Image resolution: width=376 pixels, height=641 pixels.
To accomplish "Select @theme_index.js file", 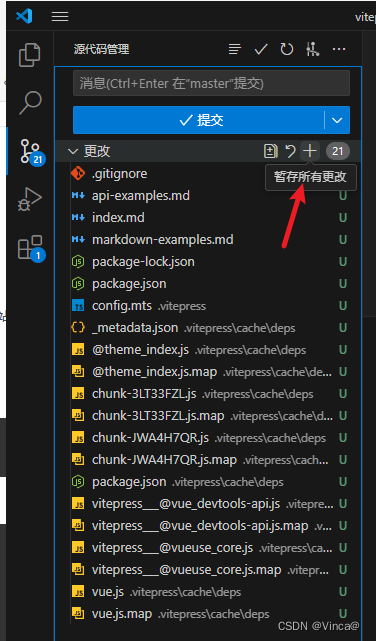I will [208, 350].
